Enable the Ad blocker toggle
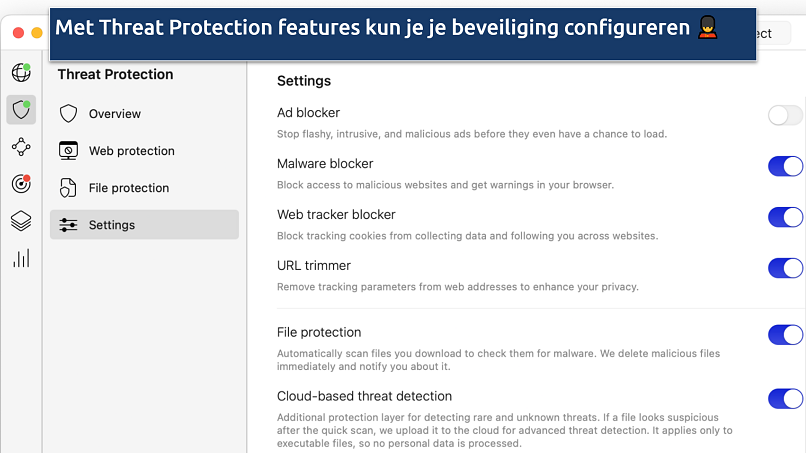The width and height of the screenshot is (806, 453). click(x=785, y=115)
